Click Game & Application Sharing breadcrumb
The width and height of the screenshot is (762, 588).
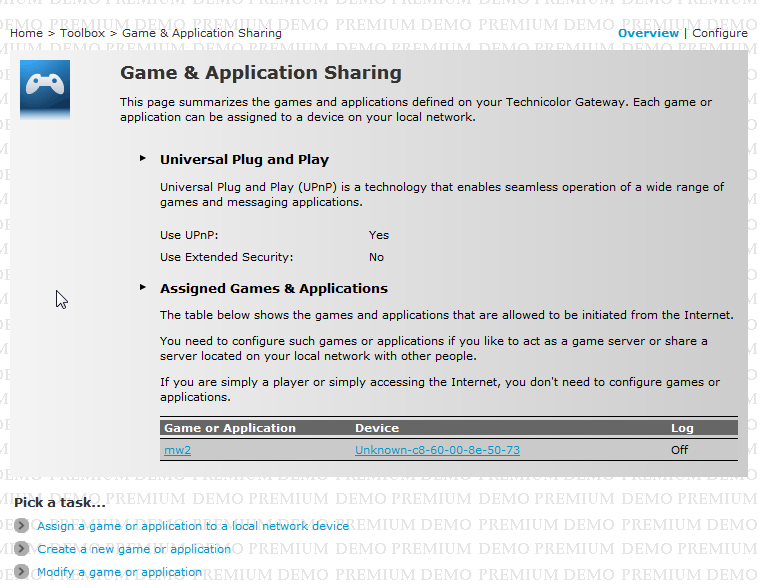click(x=202, y=33)
